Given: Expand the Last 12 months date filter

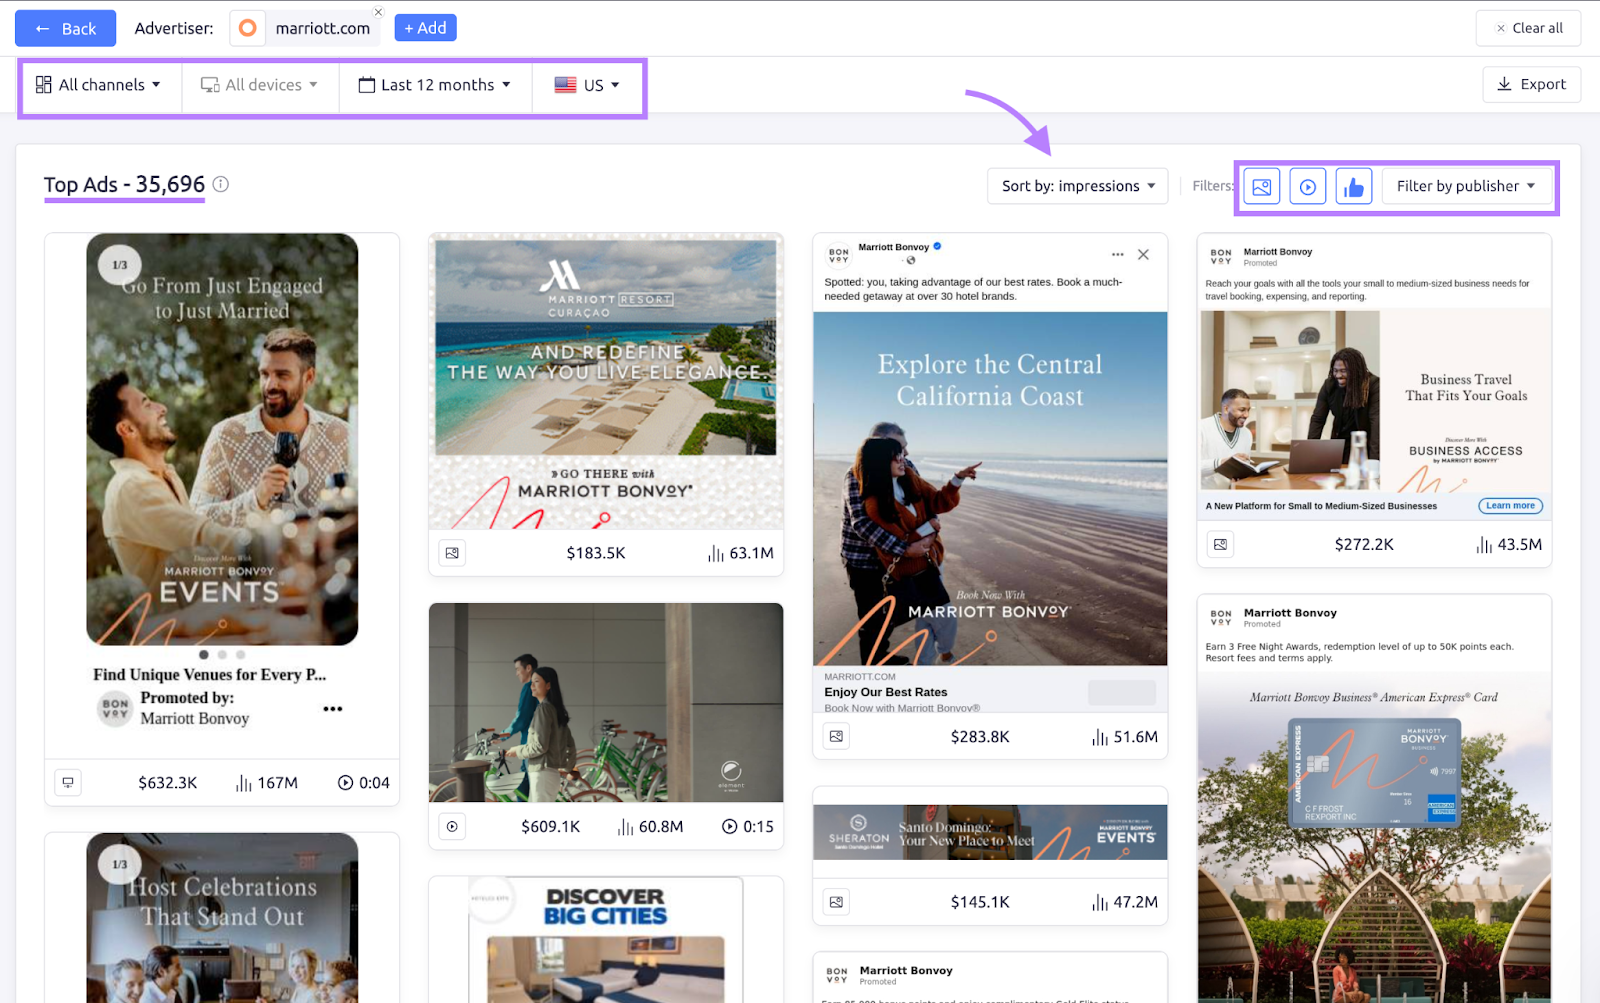Looking at the screenshot, I should click(x=435, y=85).
